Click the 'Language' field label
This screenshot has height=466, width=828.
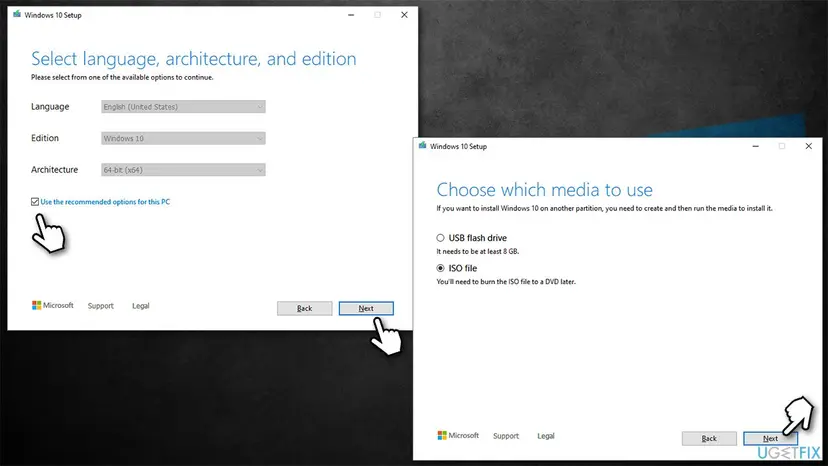[x=50, y=107]
